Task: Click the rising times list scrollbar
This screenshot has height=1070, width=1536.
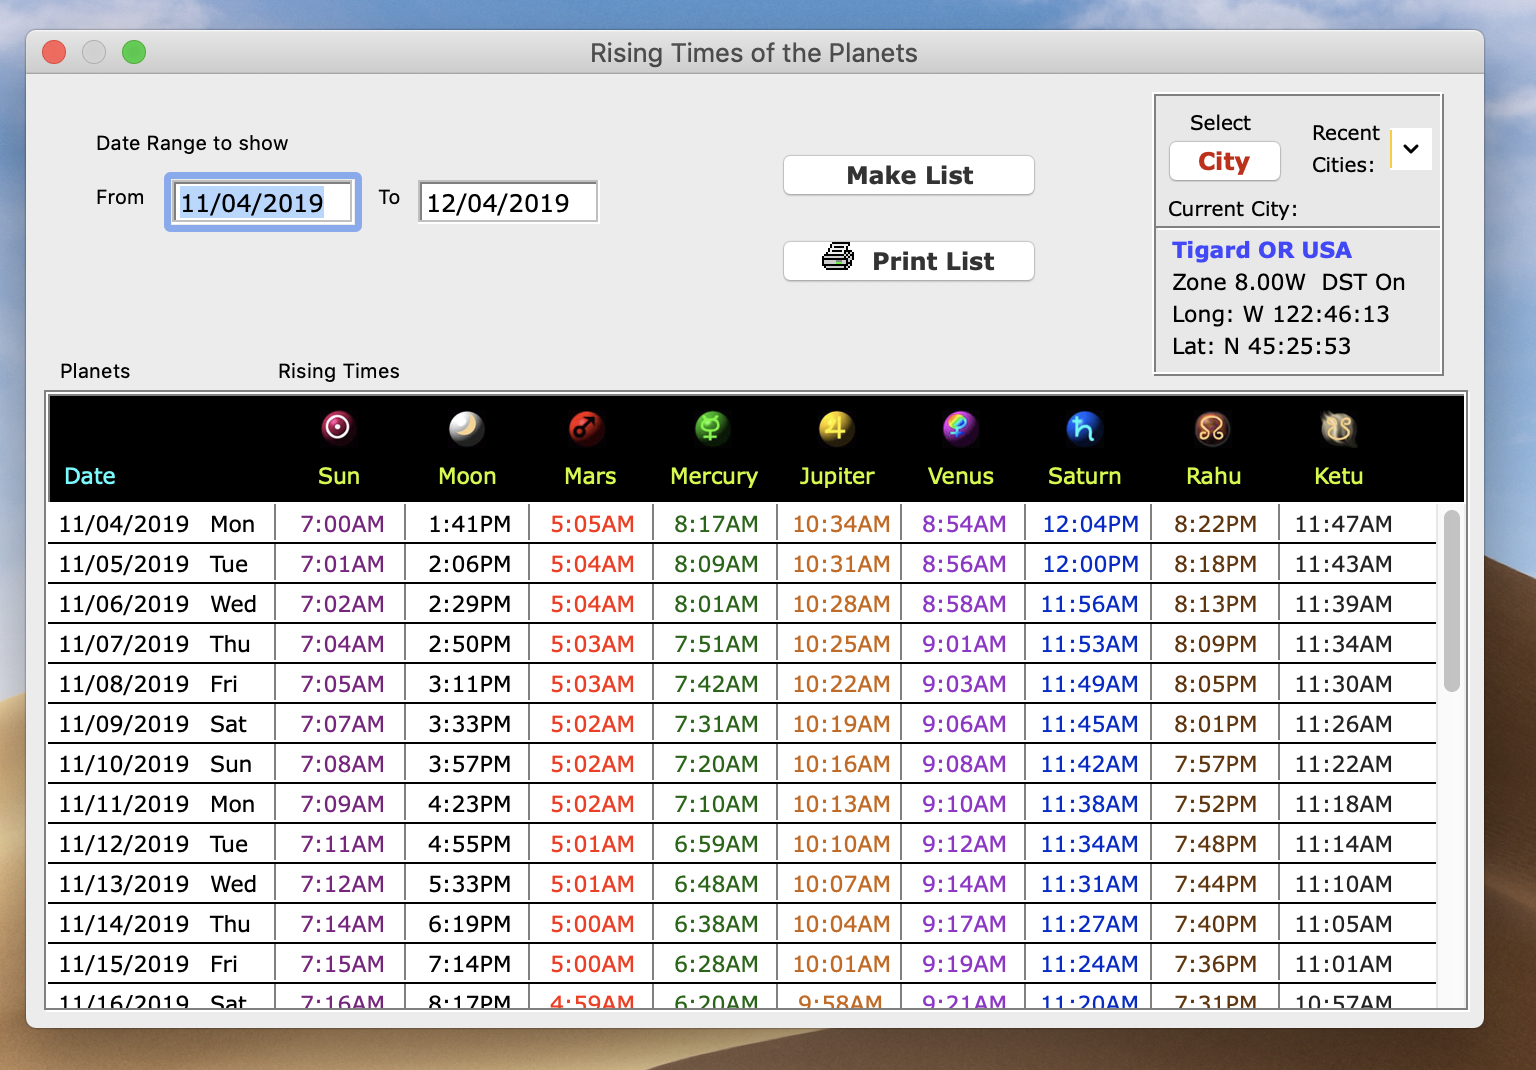Action: [x=1451, y=600]
